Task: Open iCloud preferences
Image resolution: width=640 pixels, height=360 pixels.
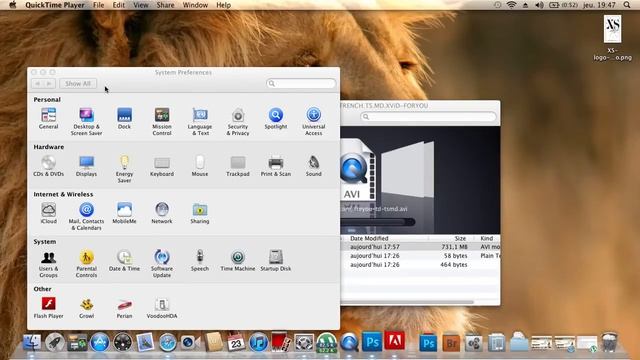Action: coord(48,213)
